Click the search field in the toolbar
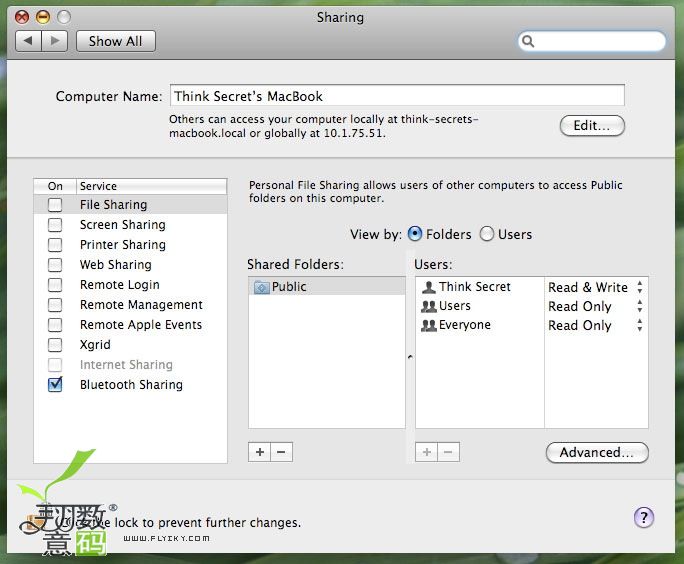 click(x=592, y=41)
